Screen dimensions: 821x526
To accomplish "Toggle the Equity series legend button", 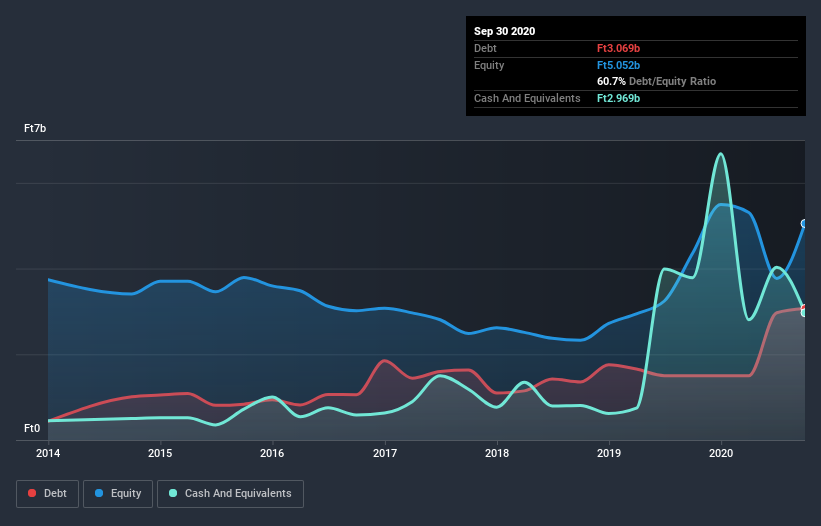I will pos(118,494).
